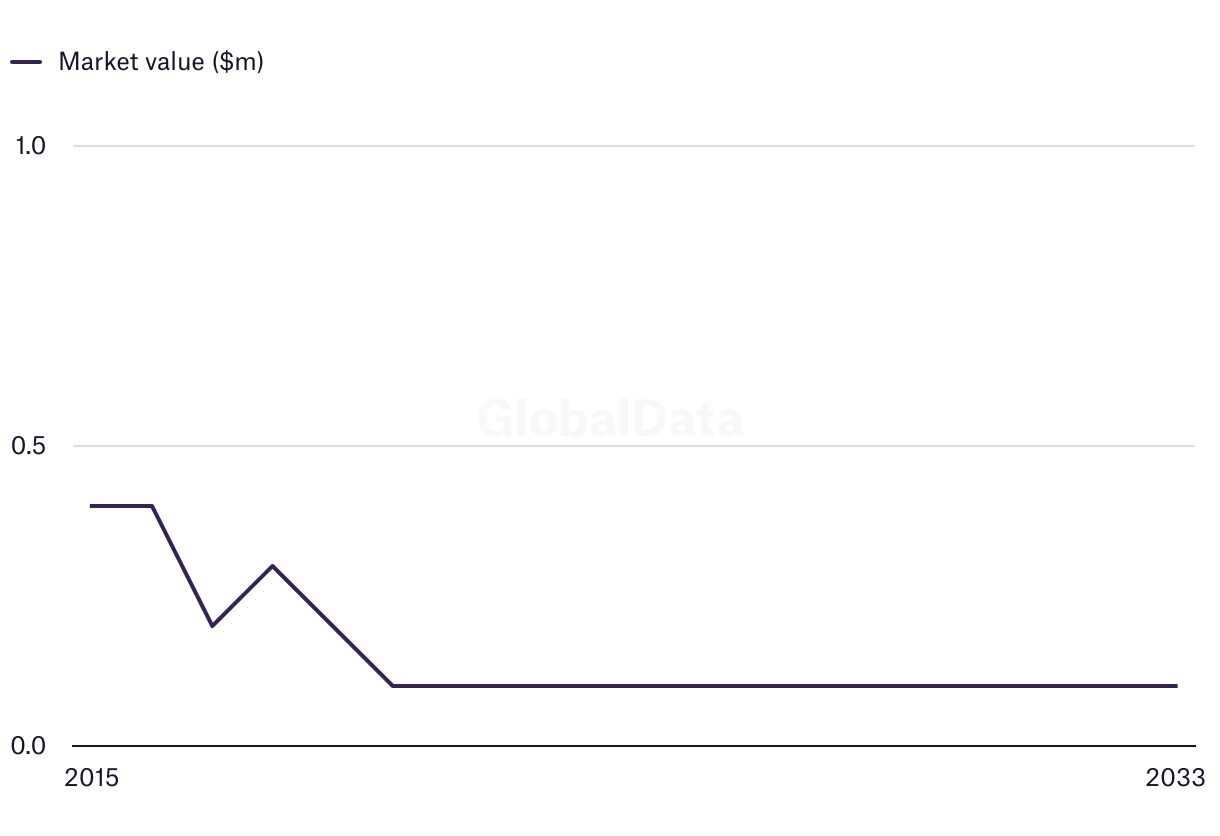Click the descending segment after the 0.3 peak

pos(332,626)
